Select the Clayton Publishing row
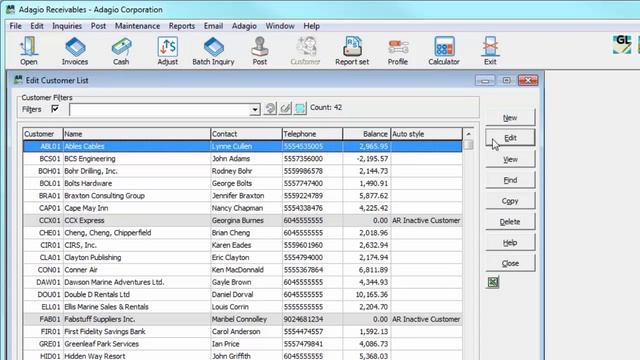 242,258
